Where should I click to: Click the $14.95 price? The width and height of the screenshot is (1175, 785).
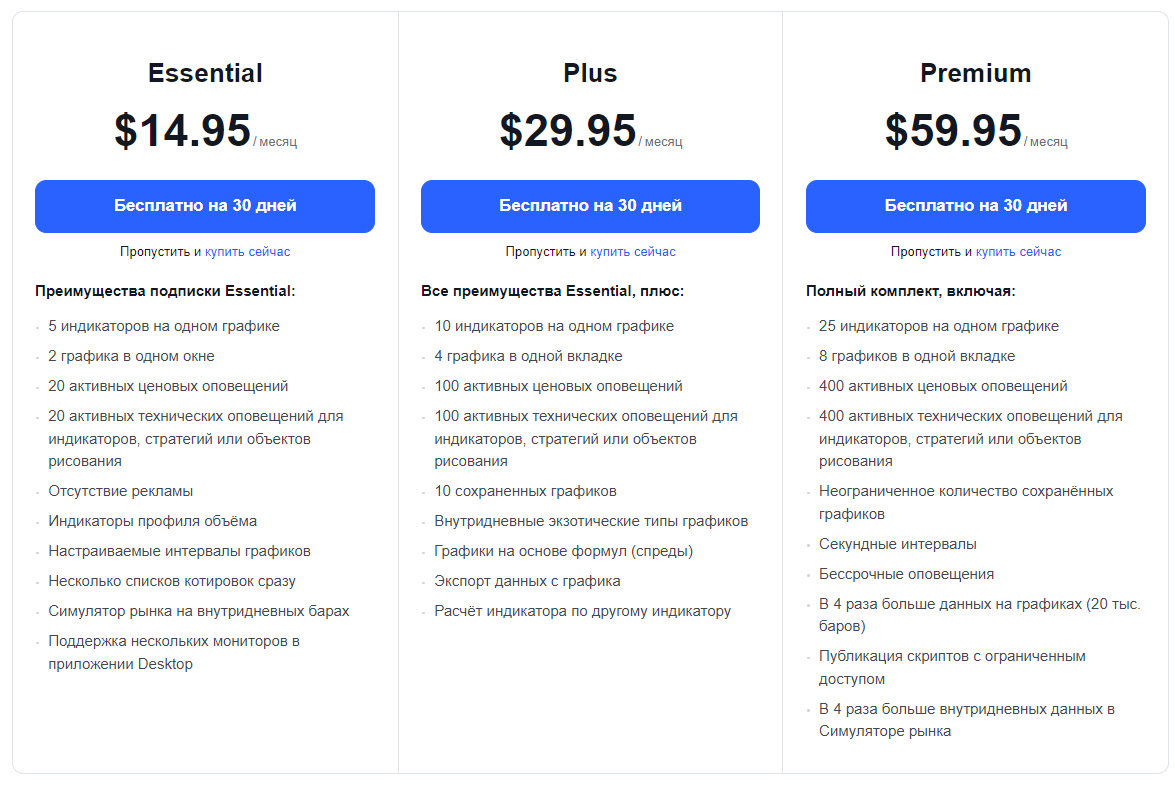coord(183,131)
